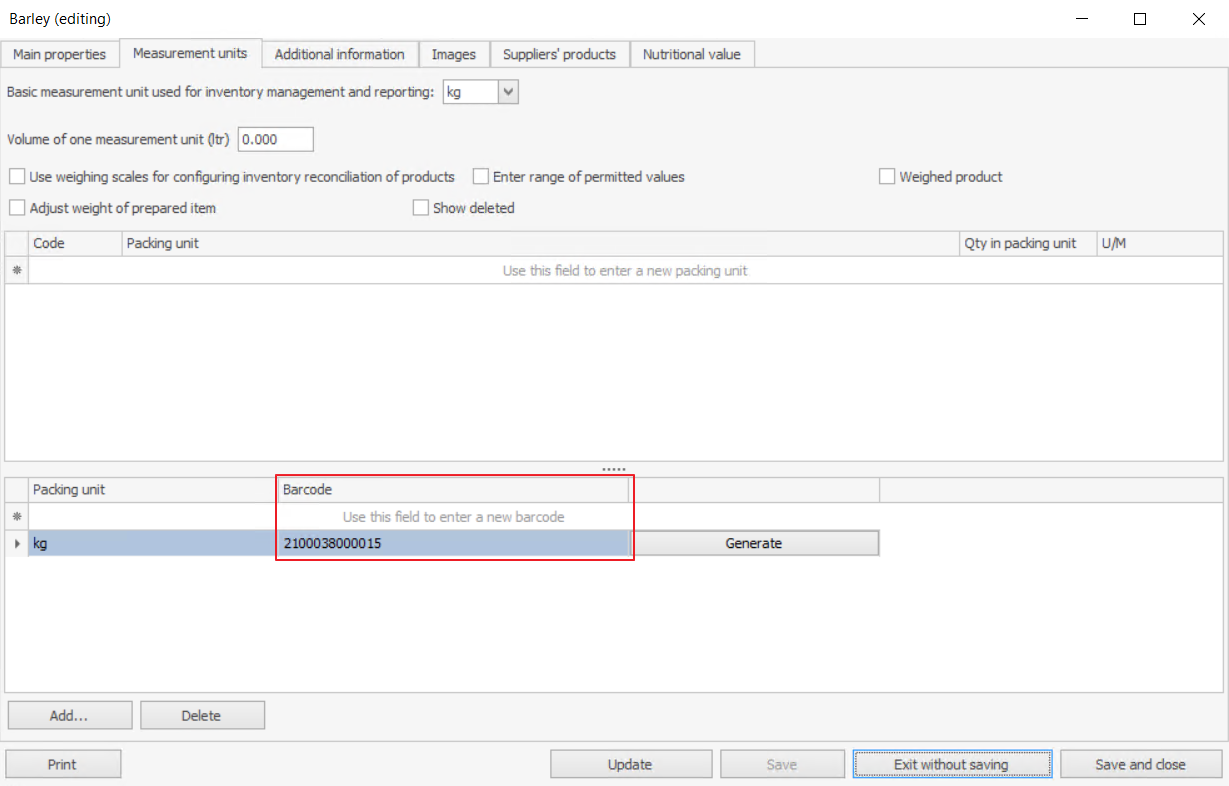The image size is (1229, 786).
Task: Toggle the Show deleted checkbox
Action: 421,208
